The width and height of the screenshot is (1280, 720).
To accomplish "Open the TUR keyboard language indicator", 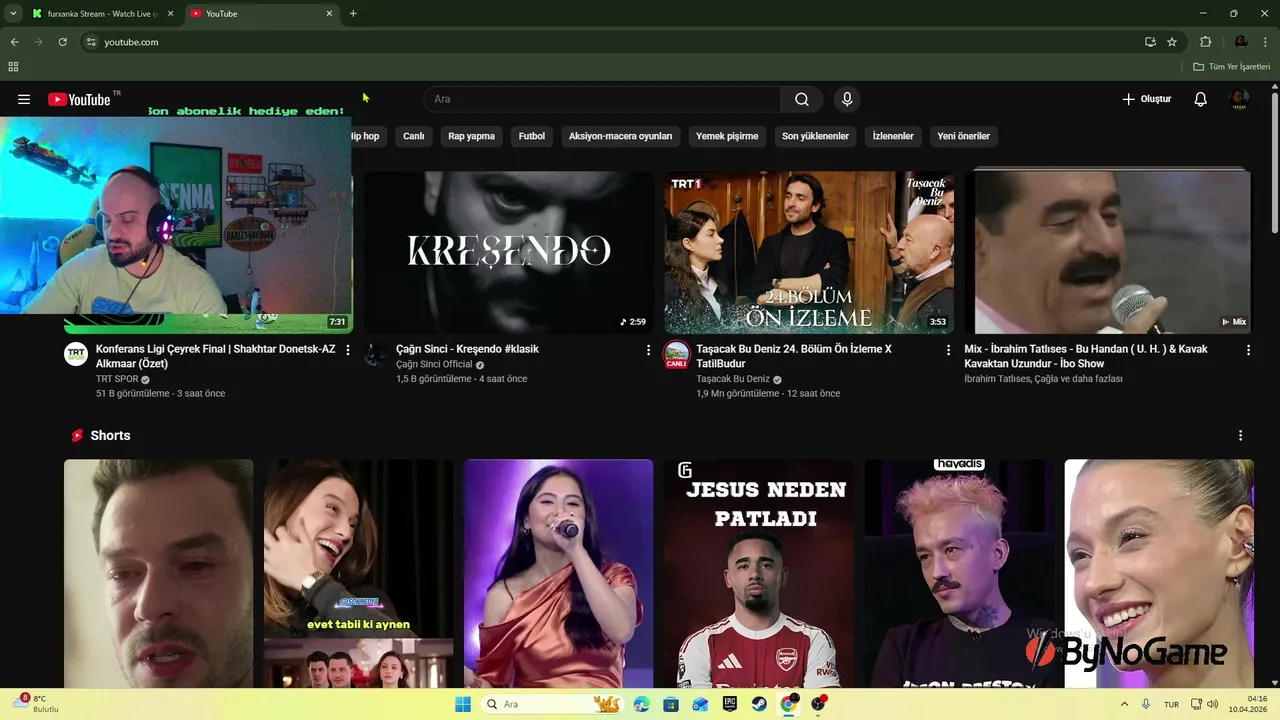I will (1171, 704).
